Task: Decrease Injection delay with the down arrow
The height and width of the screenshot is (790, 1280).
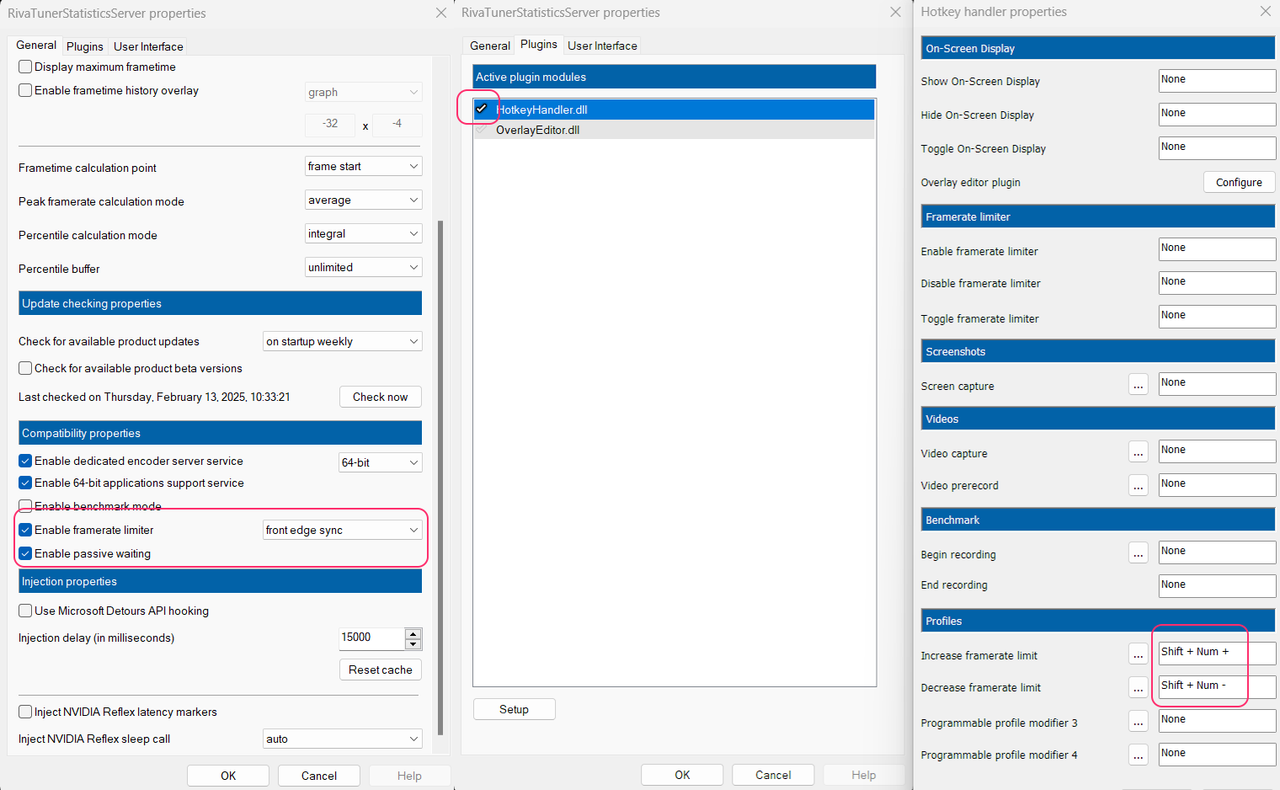Action: click(x=413, y=643)
